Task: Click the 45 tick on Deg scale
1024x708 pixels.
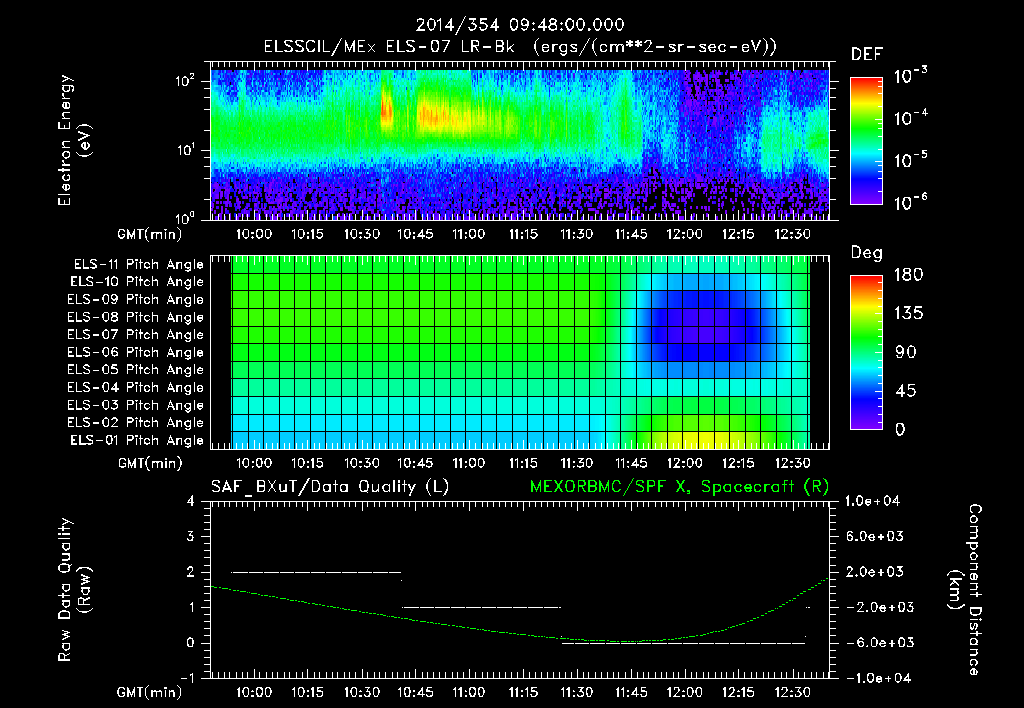Action: [906, 391]
